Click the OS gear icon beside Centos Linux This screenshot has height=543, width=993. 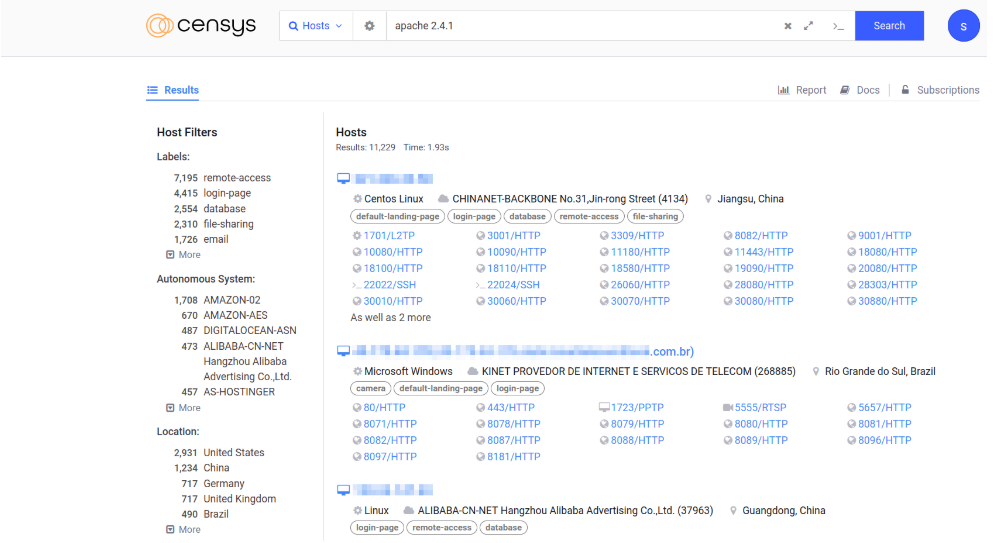click(357, 199)
